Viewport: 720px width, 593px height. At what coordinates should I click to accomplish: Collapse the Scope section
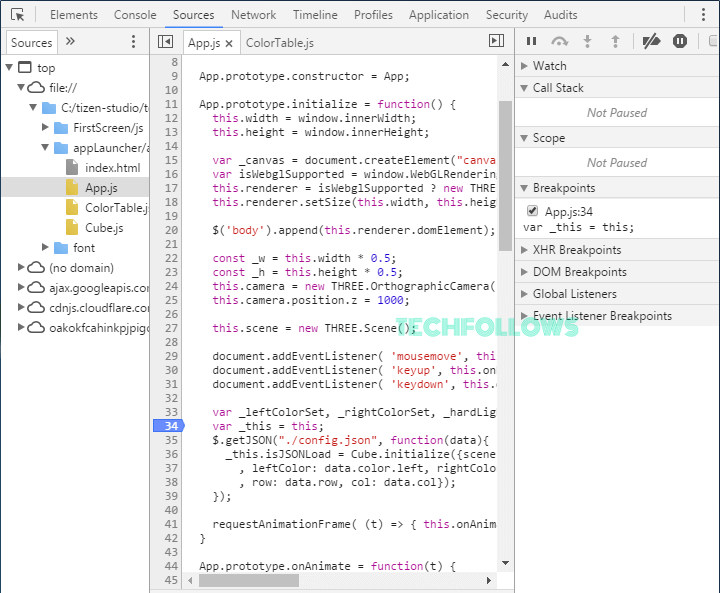(617, 138)
